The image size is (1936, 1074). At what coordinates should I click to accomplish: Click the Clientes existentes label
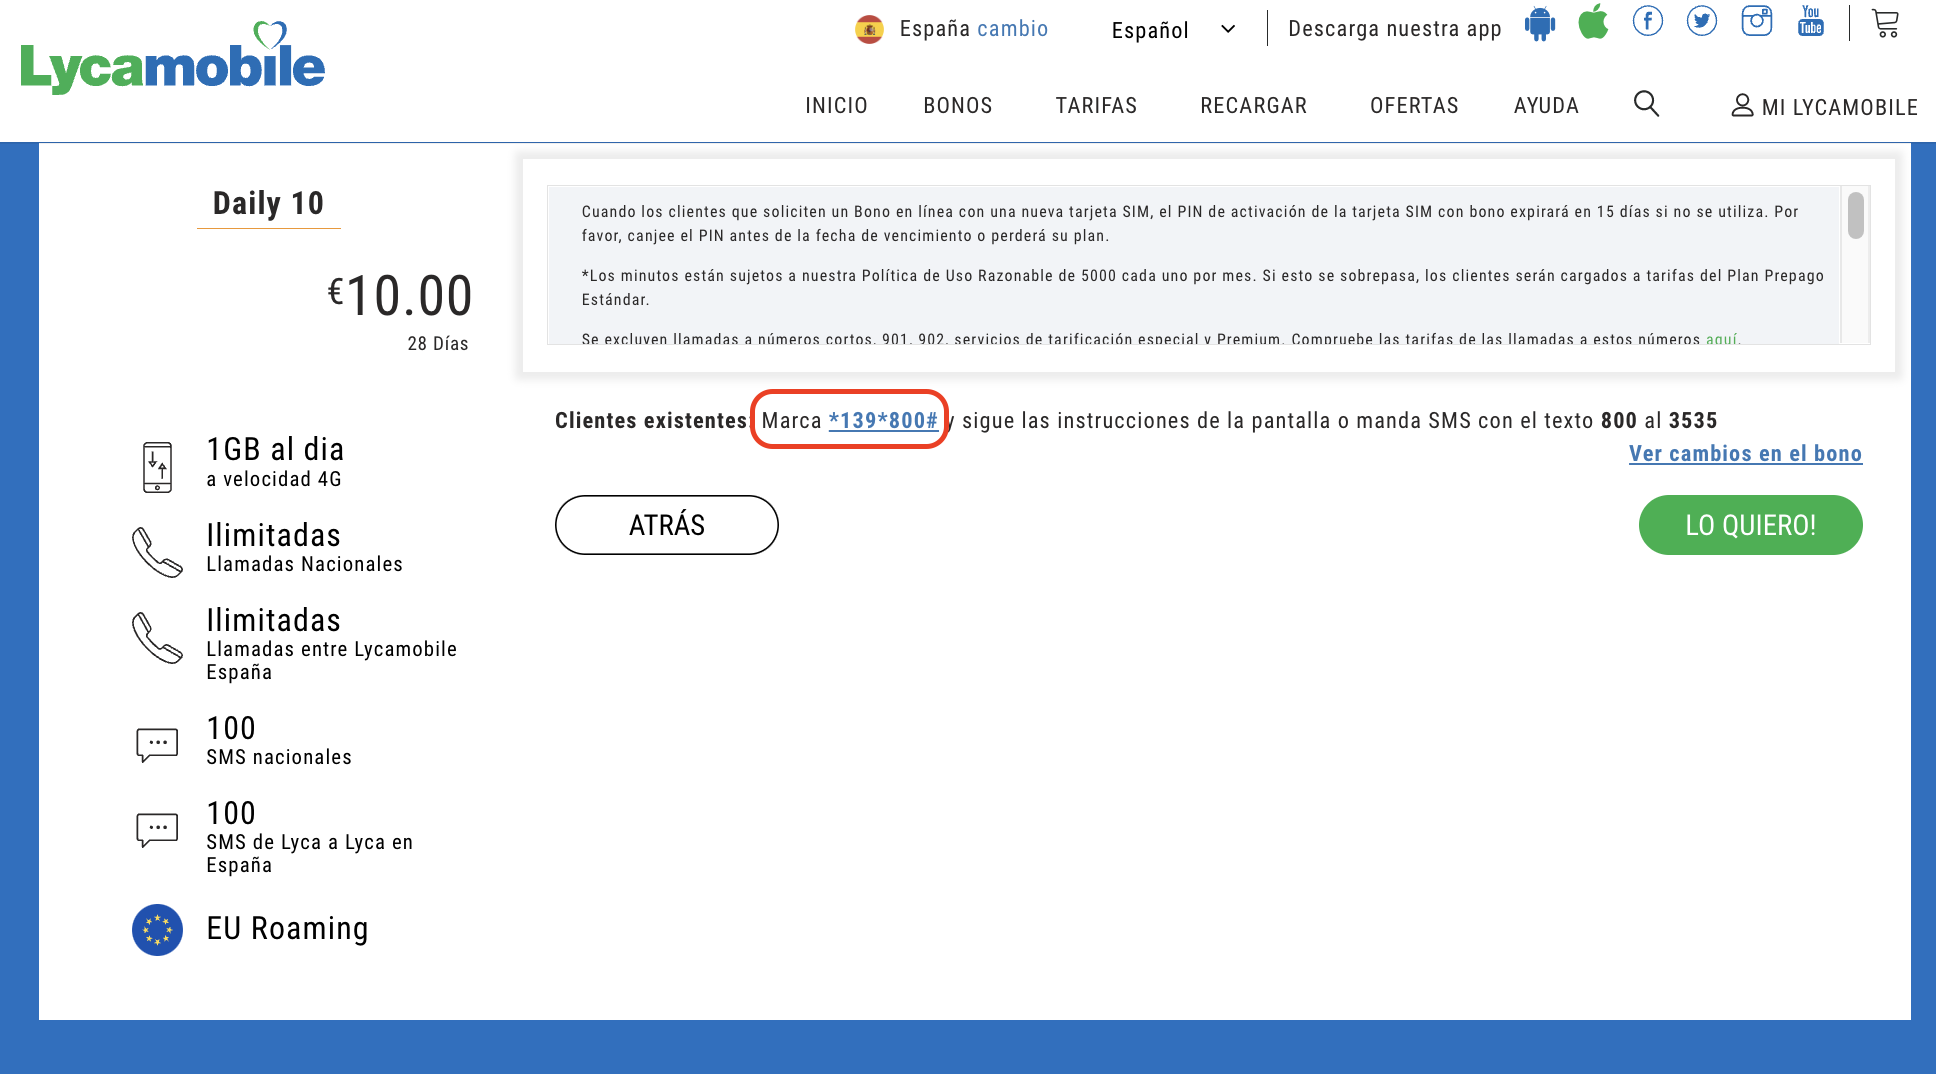pos(651,420)
